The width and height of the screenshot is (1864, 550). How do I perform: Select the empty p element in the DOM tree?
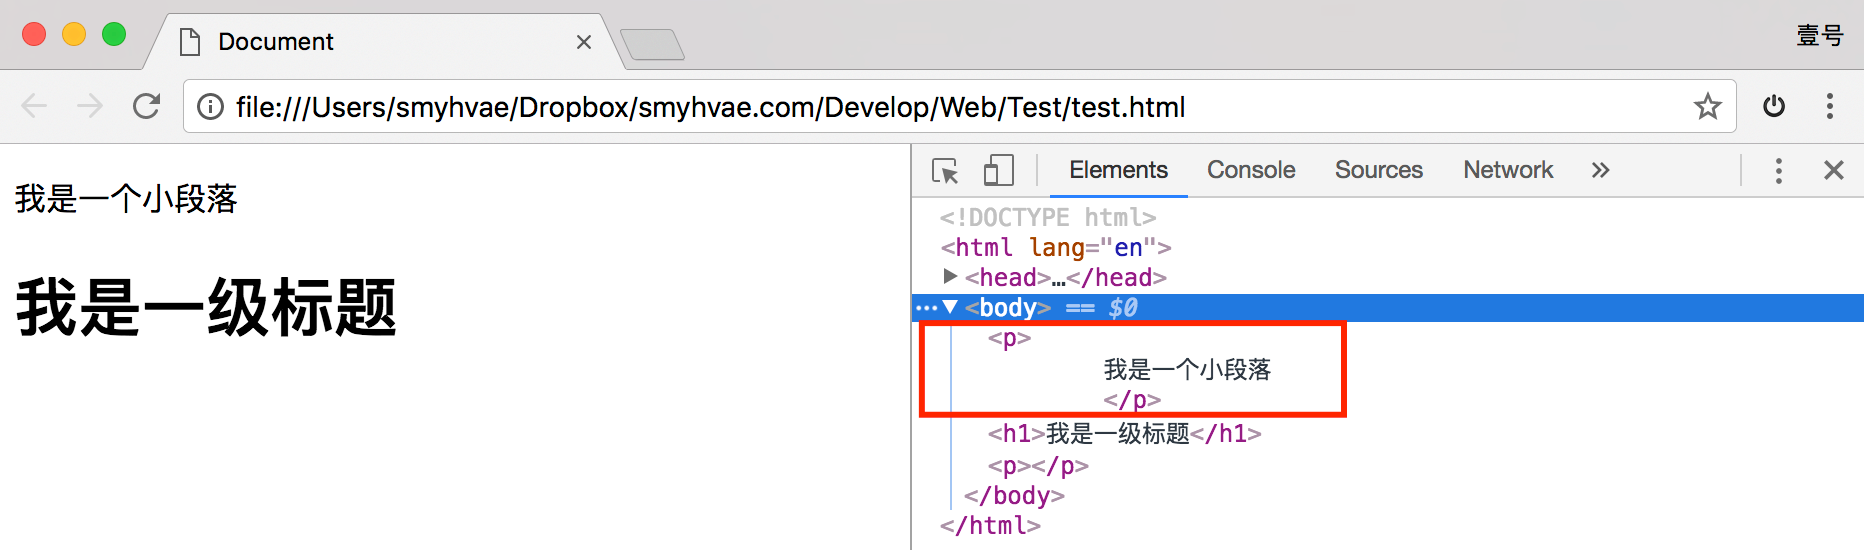1038,466
